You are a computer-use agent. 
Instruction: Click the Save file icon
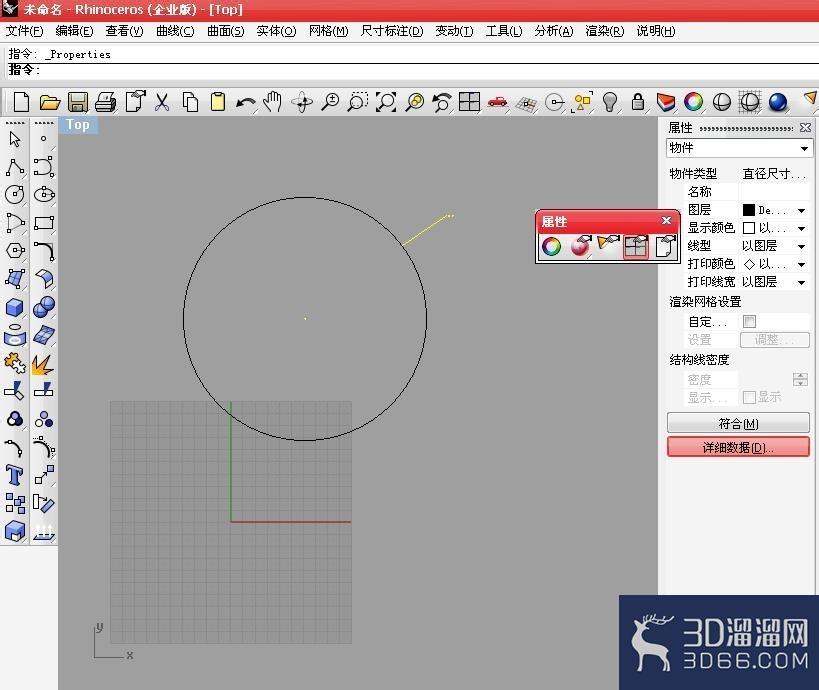click(x=78, y=102)
